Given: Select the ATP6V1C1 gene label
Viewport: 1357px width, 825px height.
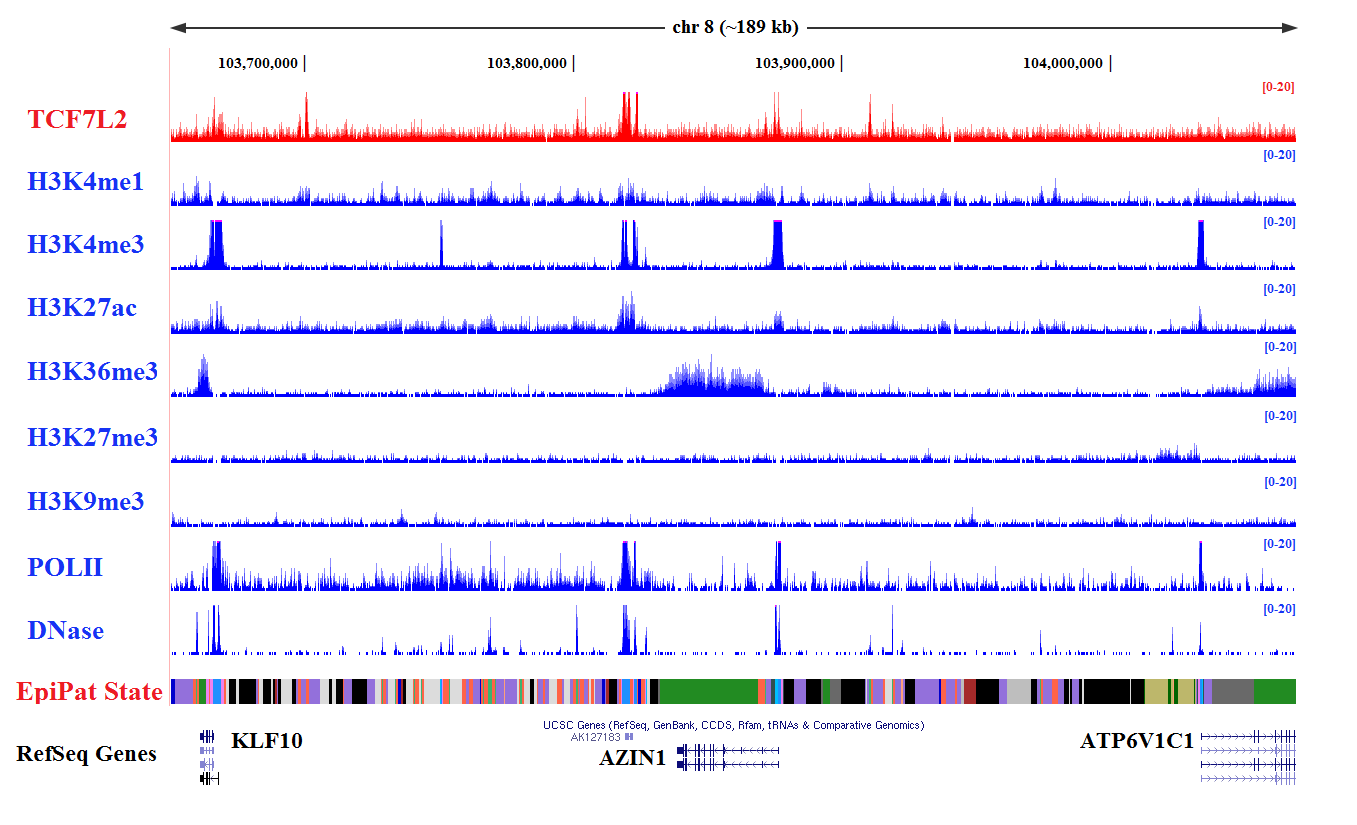Looking at the screenshot, I should pos(1136,741).
